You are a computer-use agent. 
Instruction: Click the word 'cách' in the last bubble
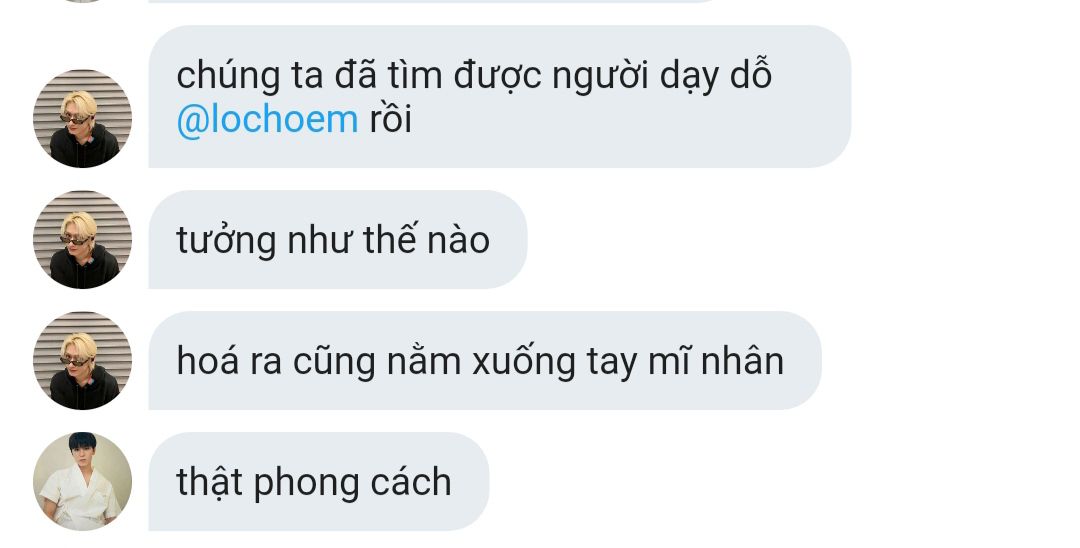pyautogui.click(x=411, y=482)
